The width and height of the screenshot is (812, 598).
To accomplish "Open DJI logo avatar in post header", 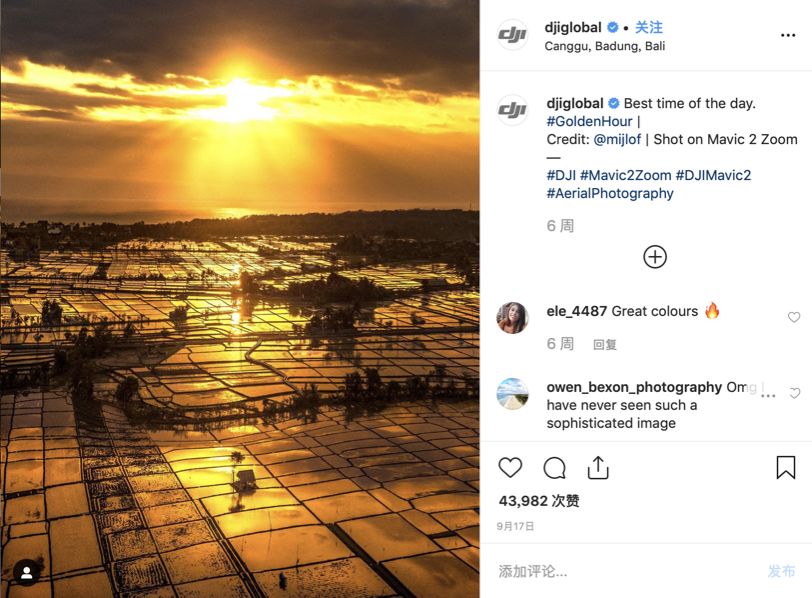I will click(x=513, y=35).
